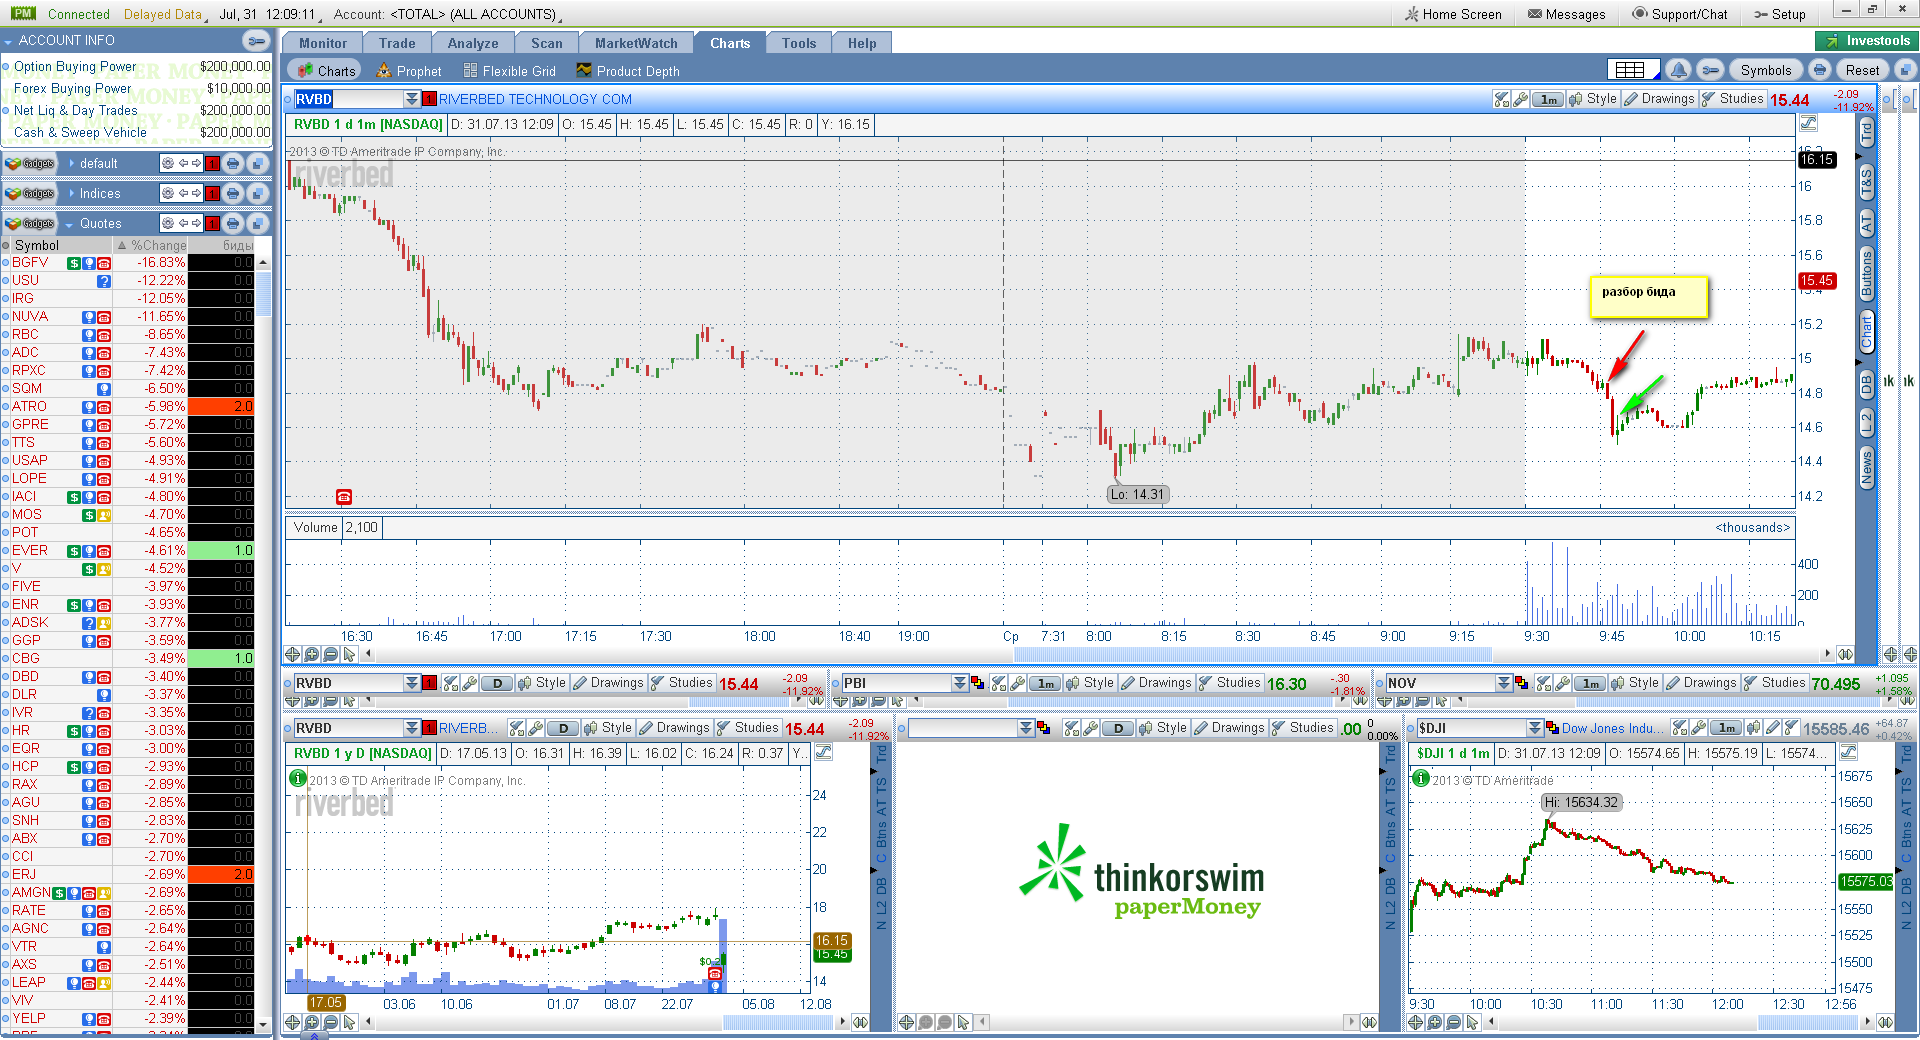Screen dimensions: 1920x1040
Task: Switch to the Analyze tab
Action: pyautogui.click(x=473, y=43)
